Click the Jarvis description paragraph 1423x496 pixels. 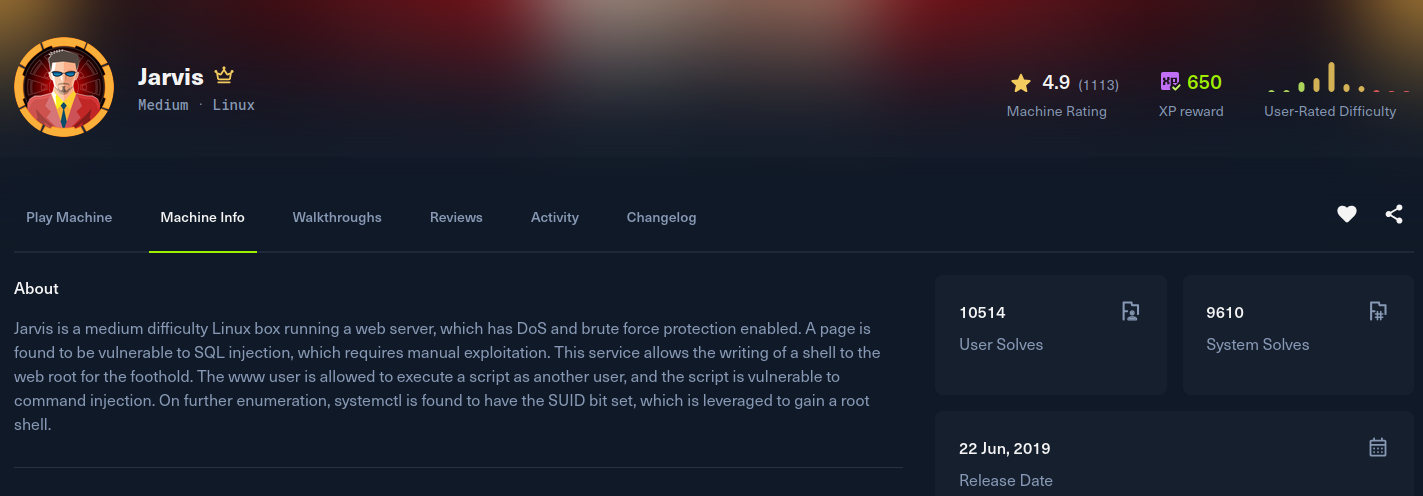coord(448,376)
